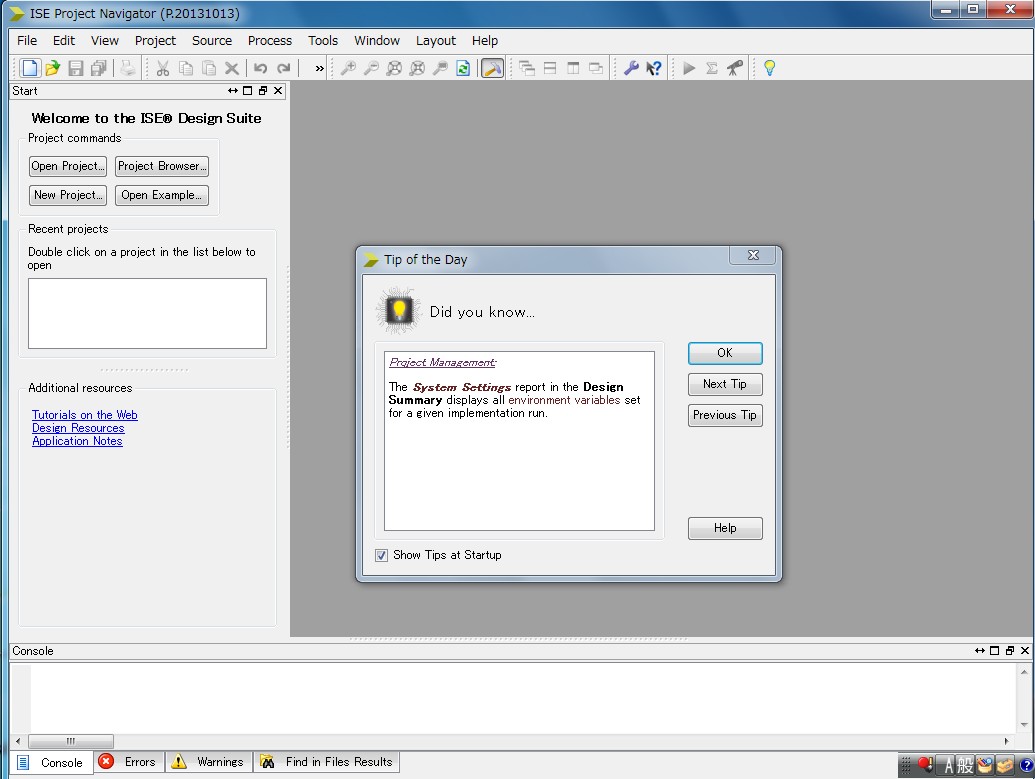The width and height of the screenshot is (1035, 779).
Task: Open the File menu
Action: (x=27, y=40)
